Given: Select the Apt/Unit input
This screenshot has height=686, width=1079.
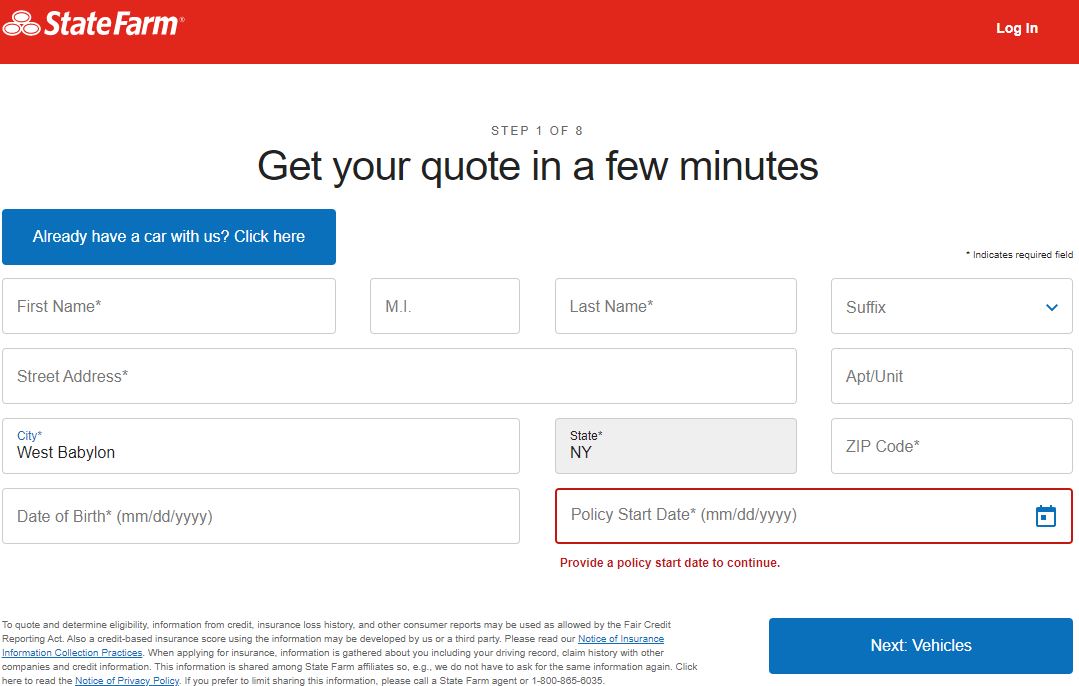Looking at the screenshot, I should tap(951, 376).
